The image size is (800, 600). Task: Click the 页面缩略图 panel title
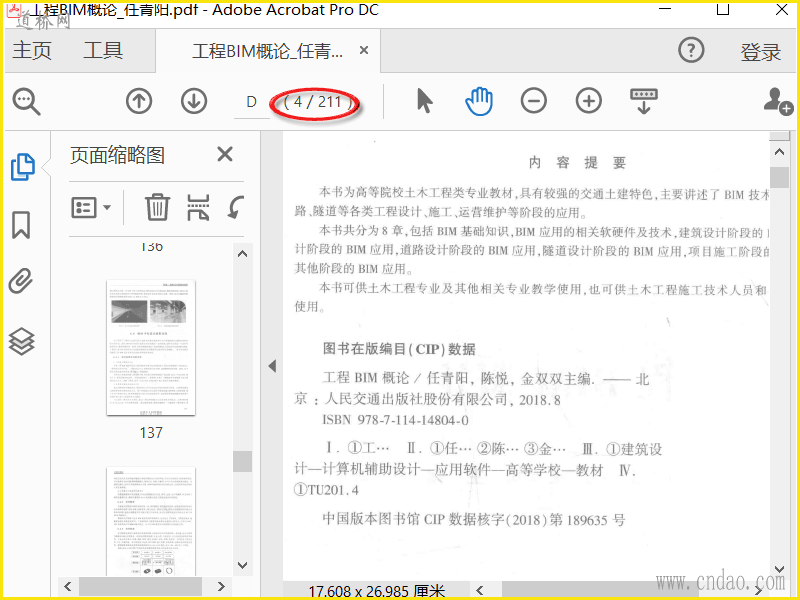(x=117, y=155)
